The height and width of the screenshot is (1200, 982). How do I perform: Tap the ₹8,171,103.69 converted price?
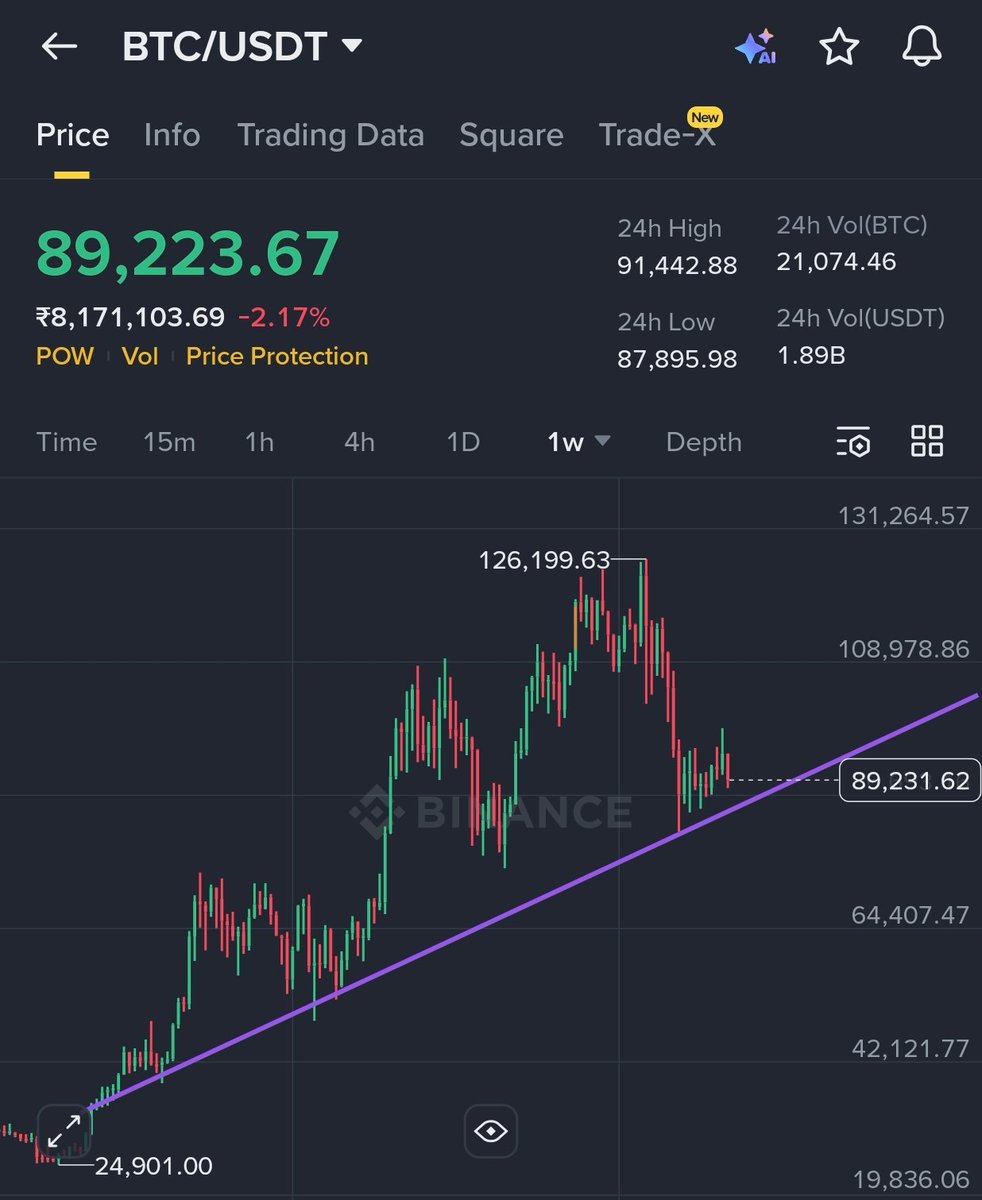[x=130, y=318]
